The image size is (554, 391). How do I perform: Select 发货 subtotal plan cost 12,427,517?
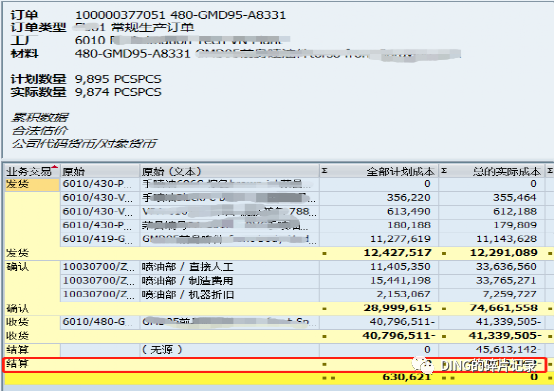(x=397, y=253)
